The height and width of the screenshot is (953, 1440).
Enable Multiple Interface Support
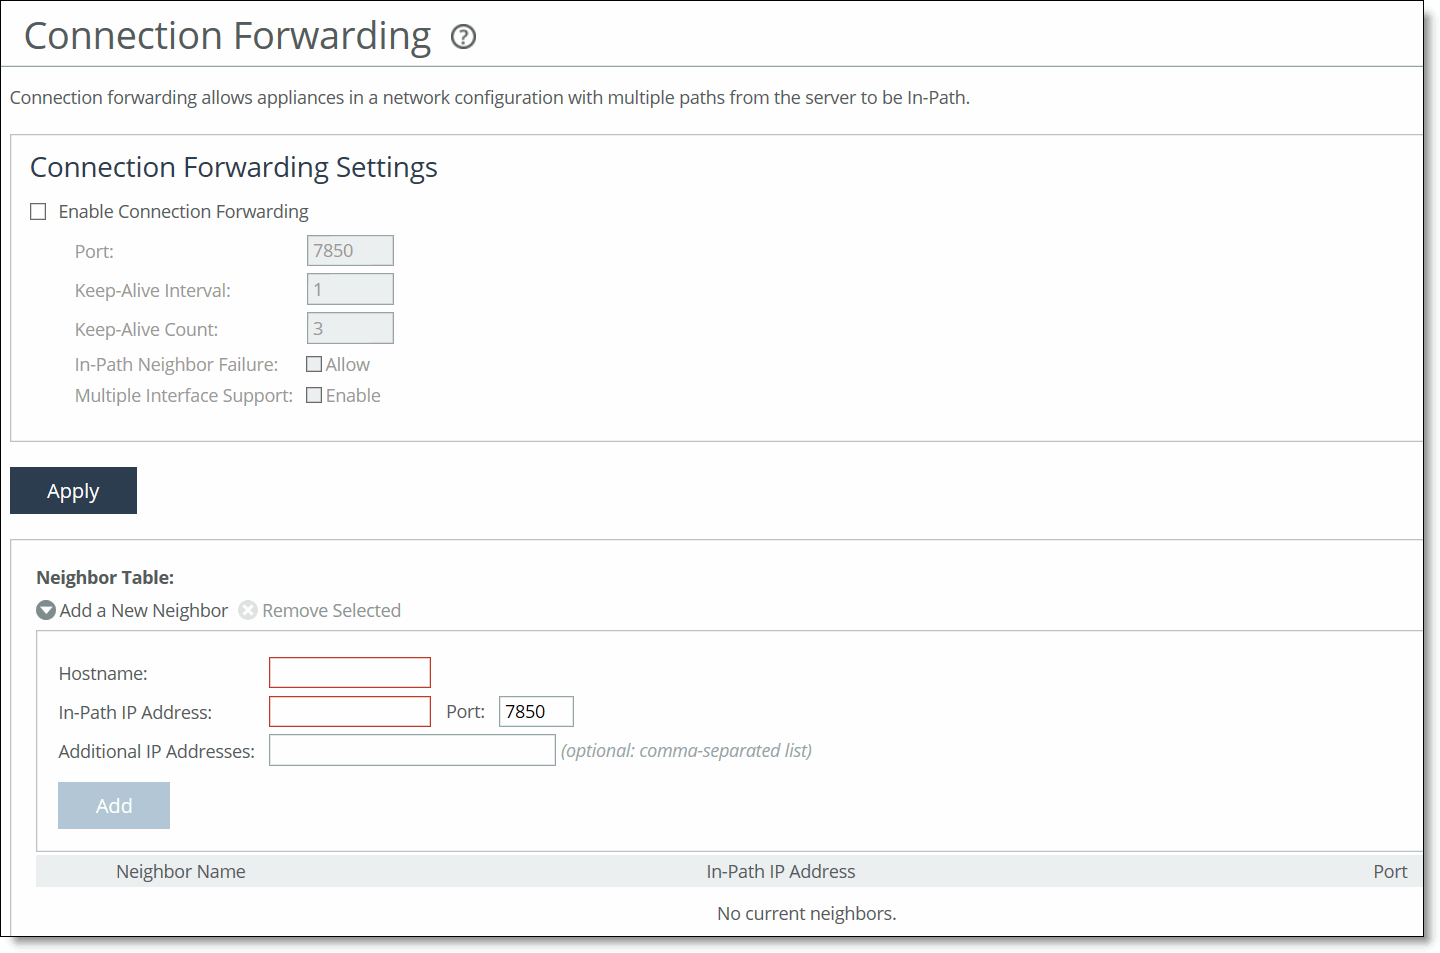coord(313,394)
